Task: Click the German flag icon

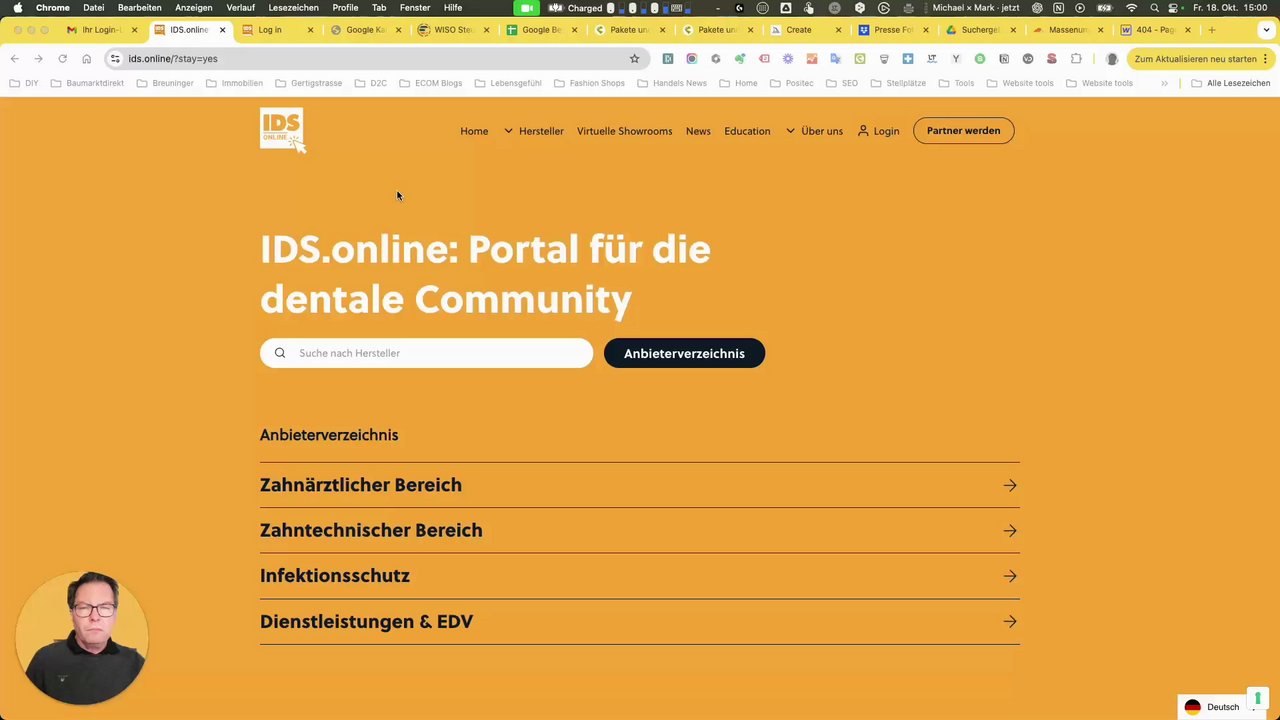Action: point(1192,707)
